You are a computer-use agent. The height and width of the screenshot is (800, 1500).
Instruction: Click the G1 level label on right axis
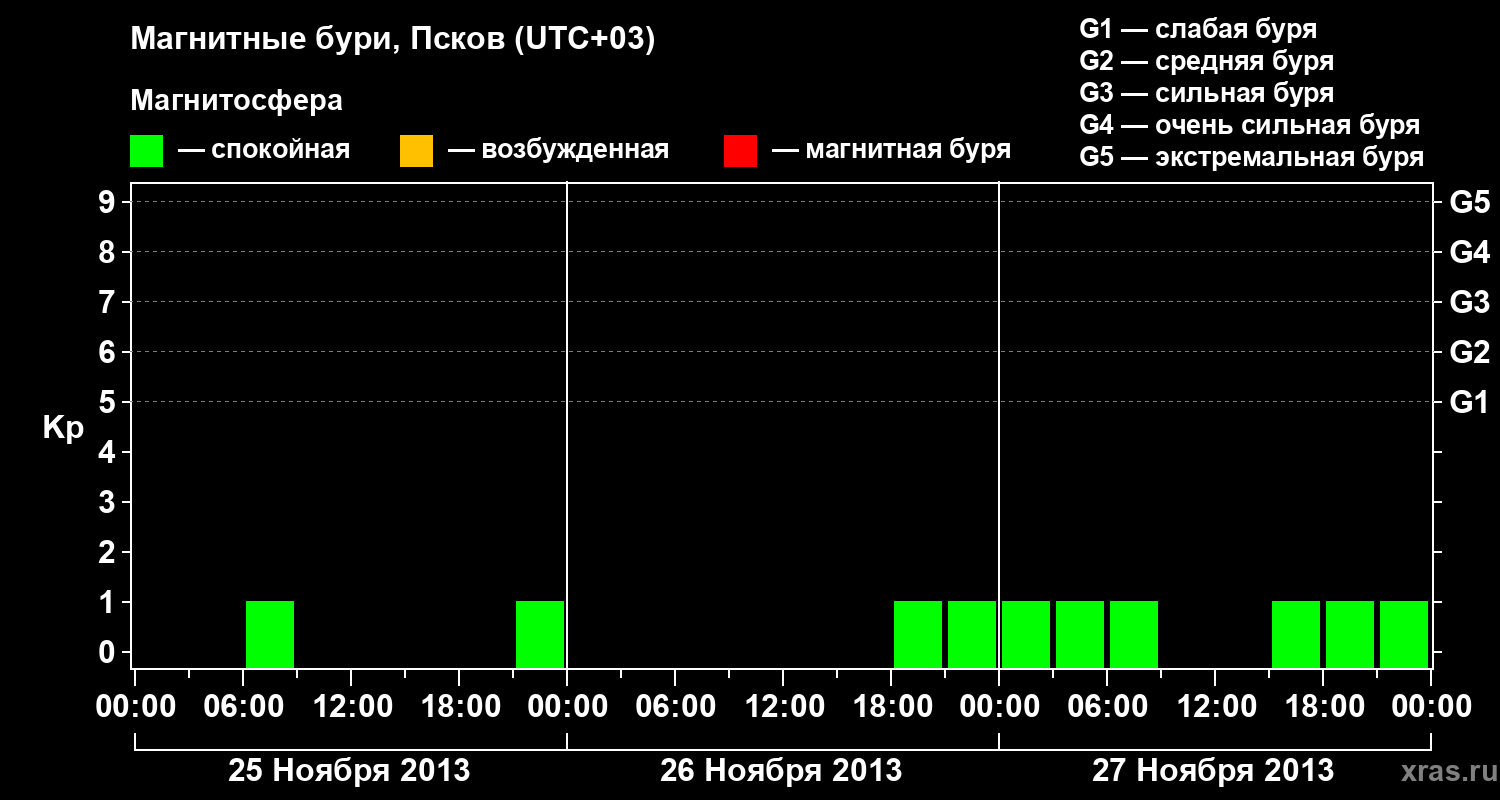click(x=1470, y=402)
